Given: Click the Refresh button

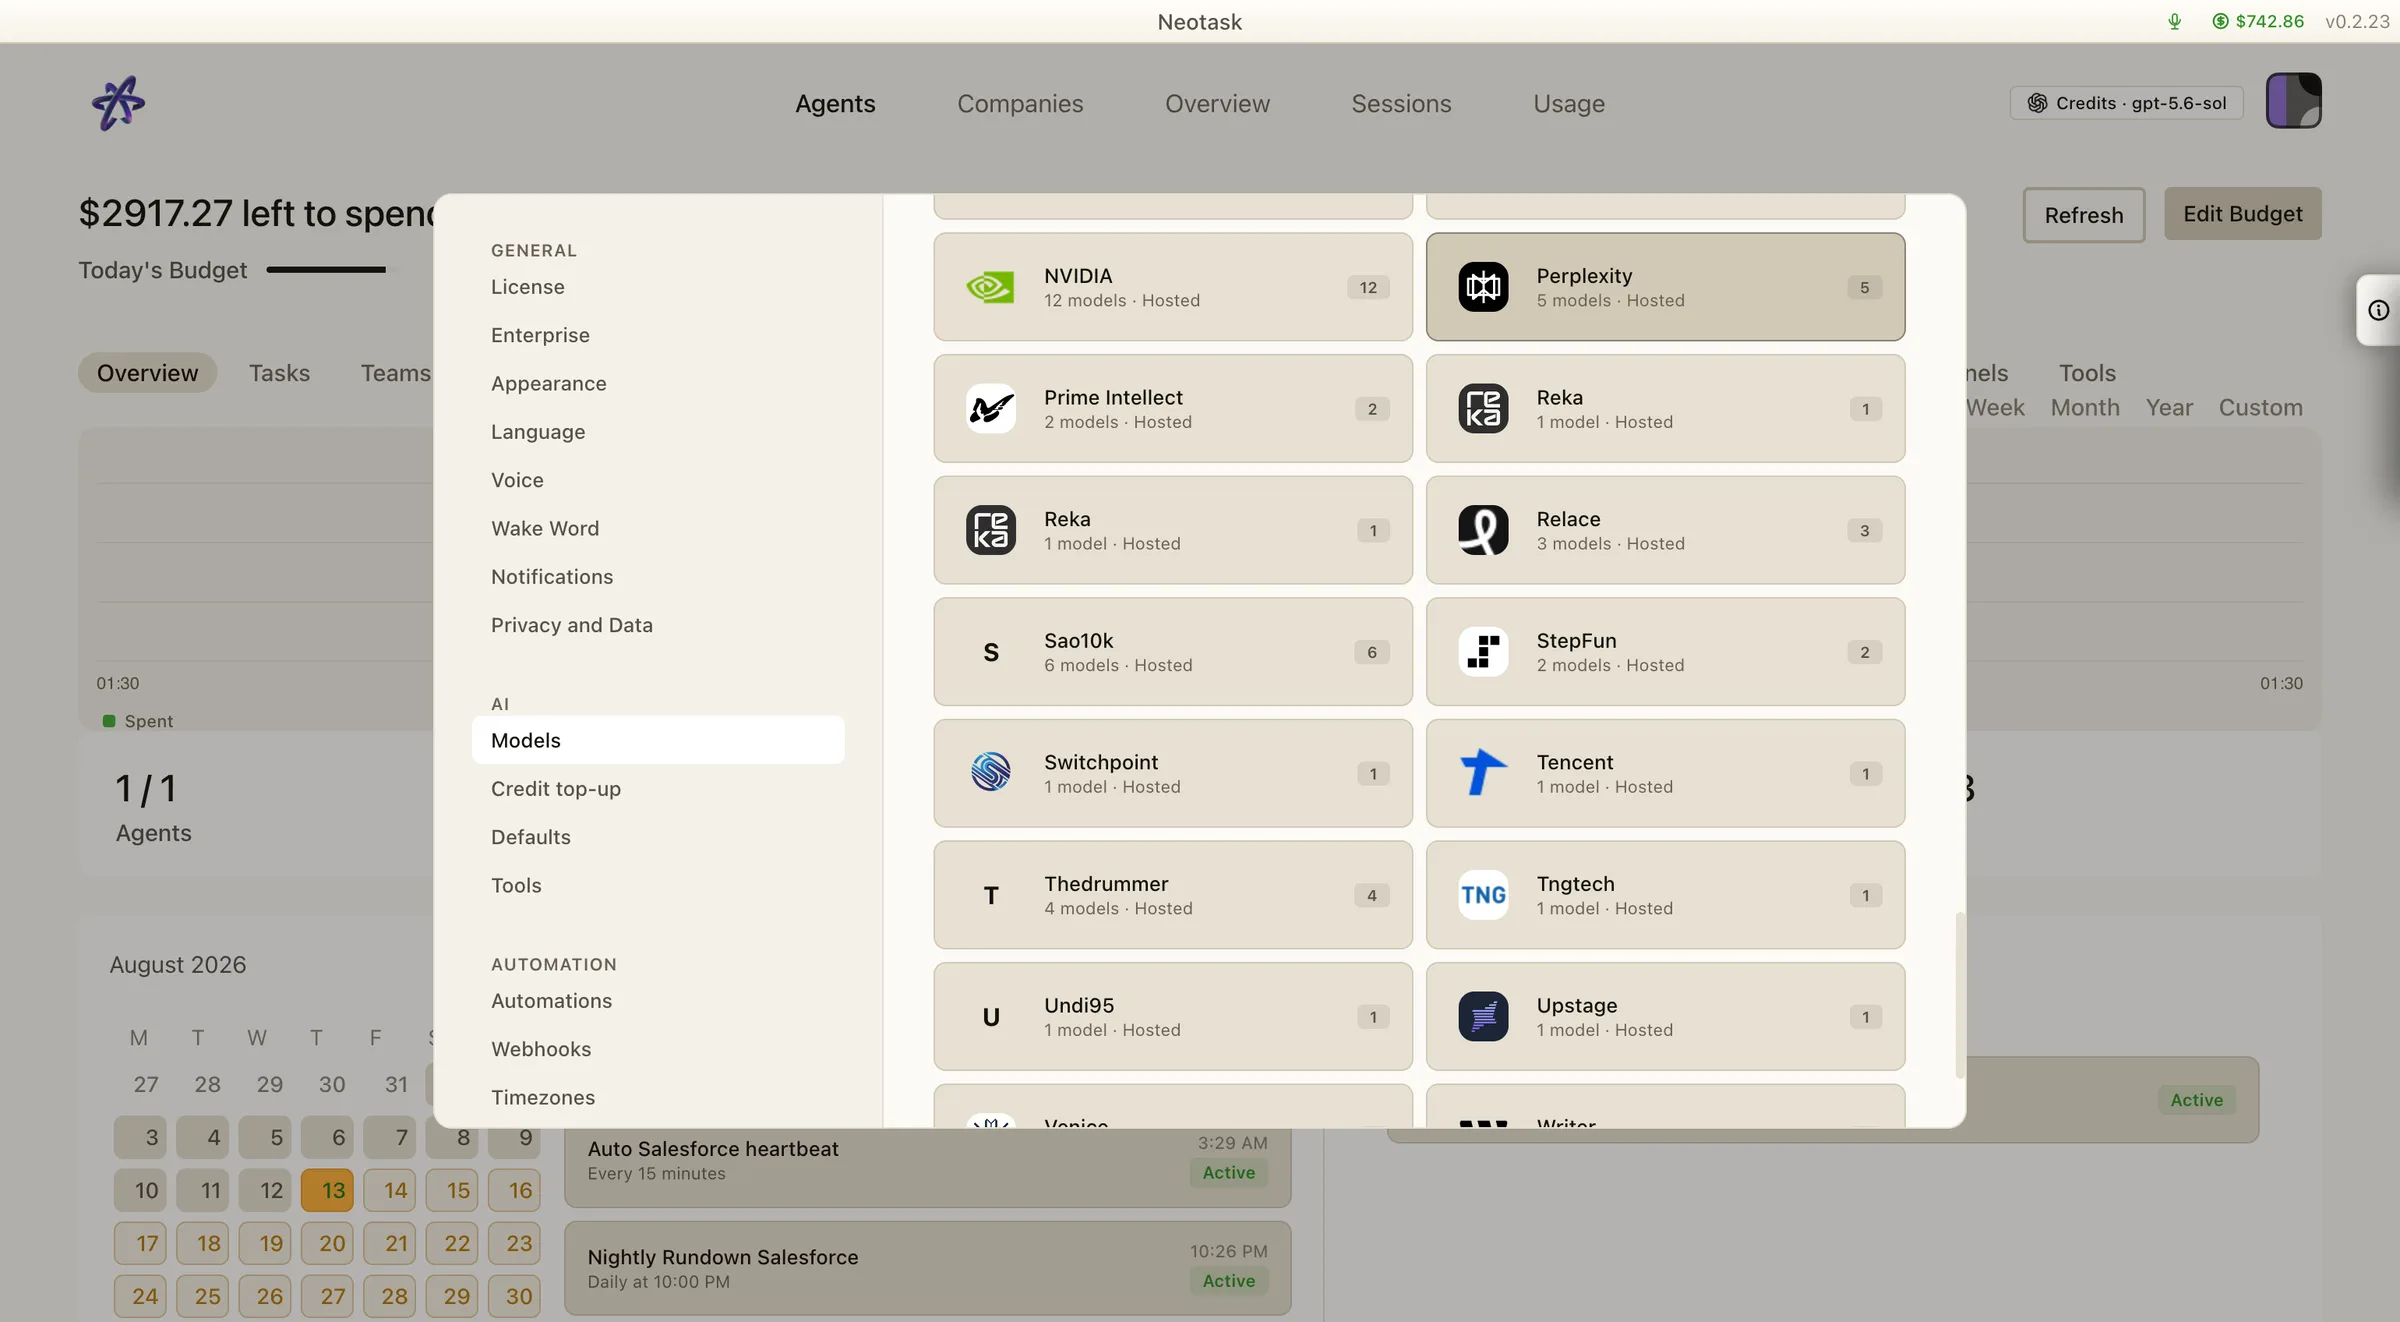Looking at the screenshot, I should pos(2084,214).
